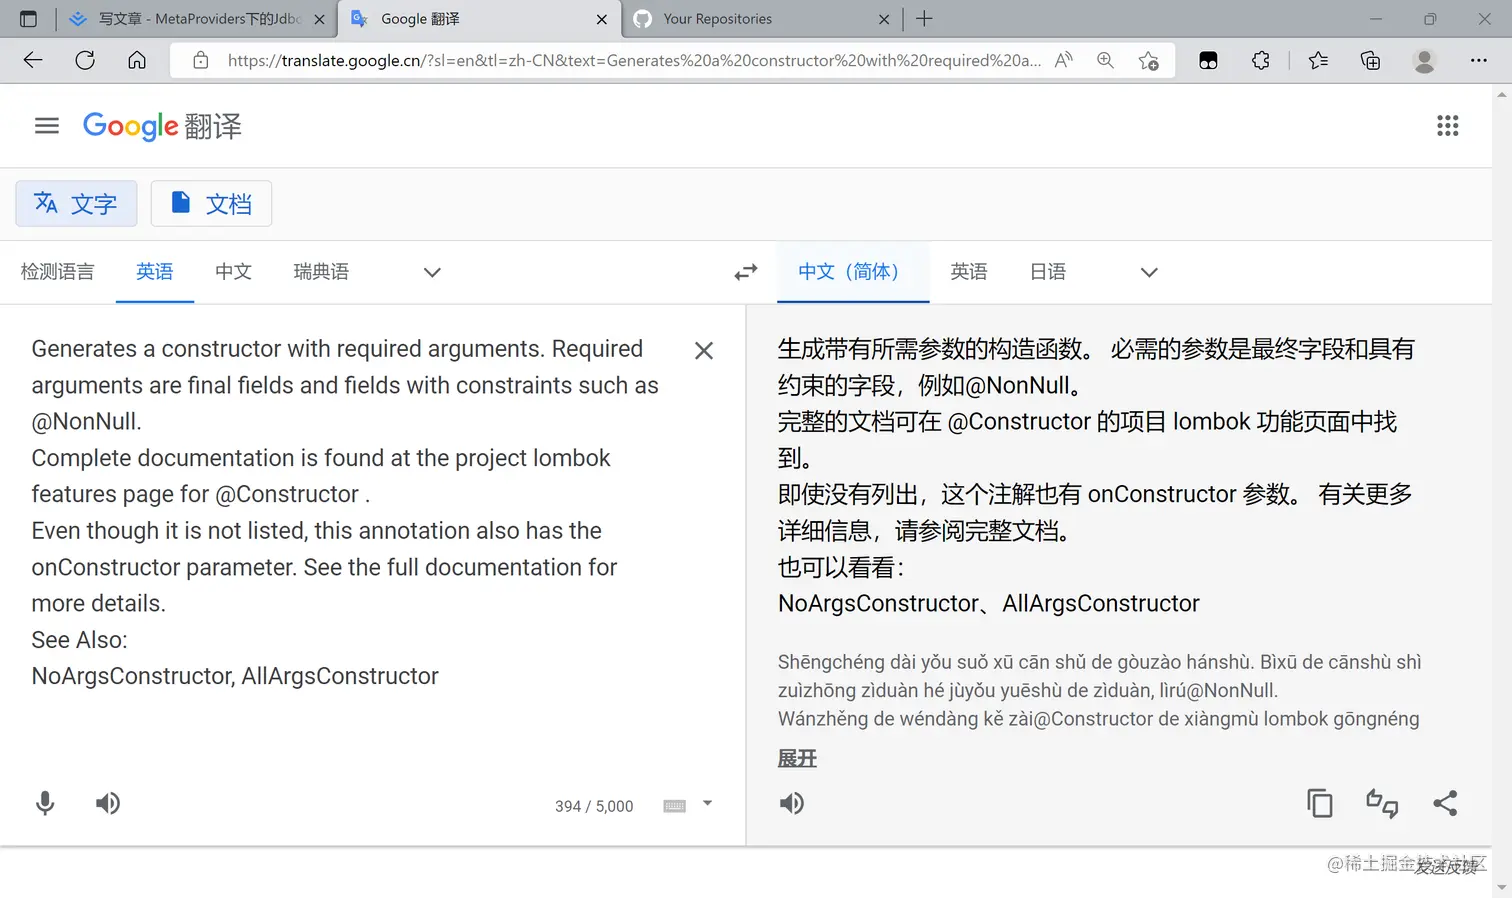The width and height of the screenshot is (1512, 898).
Task: Expand more source languages list
Action: tap(432, 272)
